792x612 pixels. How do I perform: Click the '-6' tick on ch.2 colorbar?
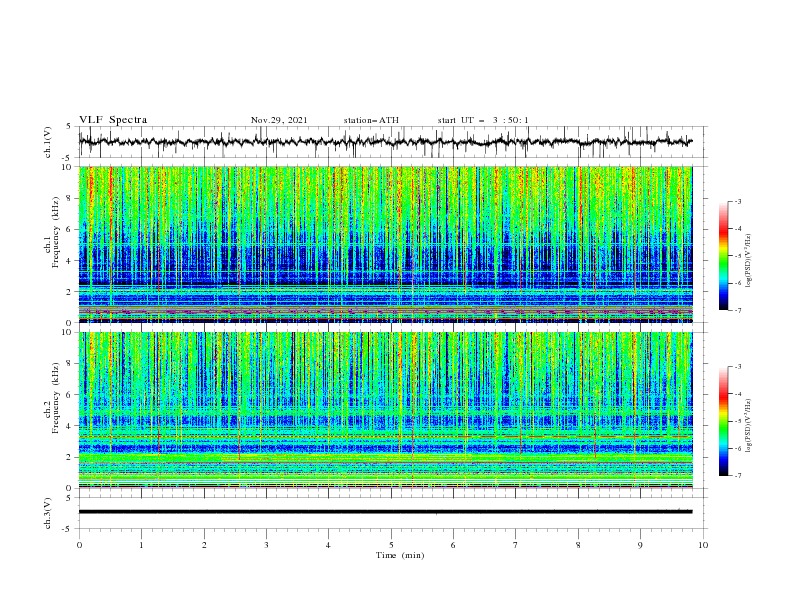pos(737,448)
